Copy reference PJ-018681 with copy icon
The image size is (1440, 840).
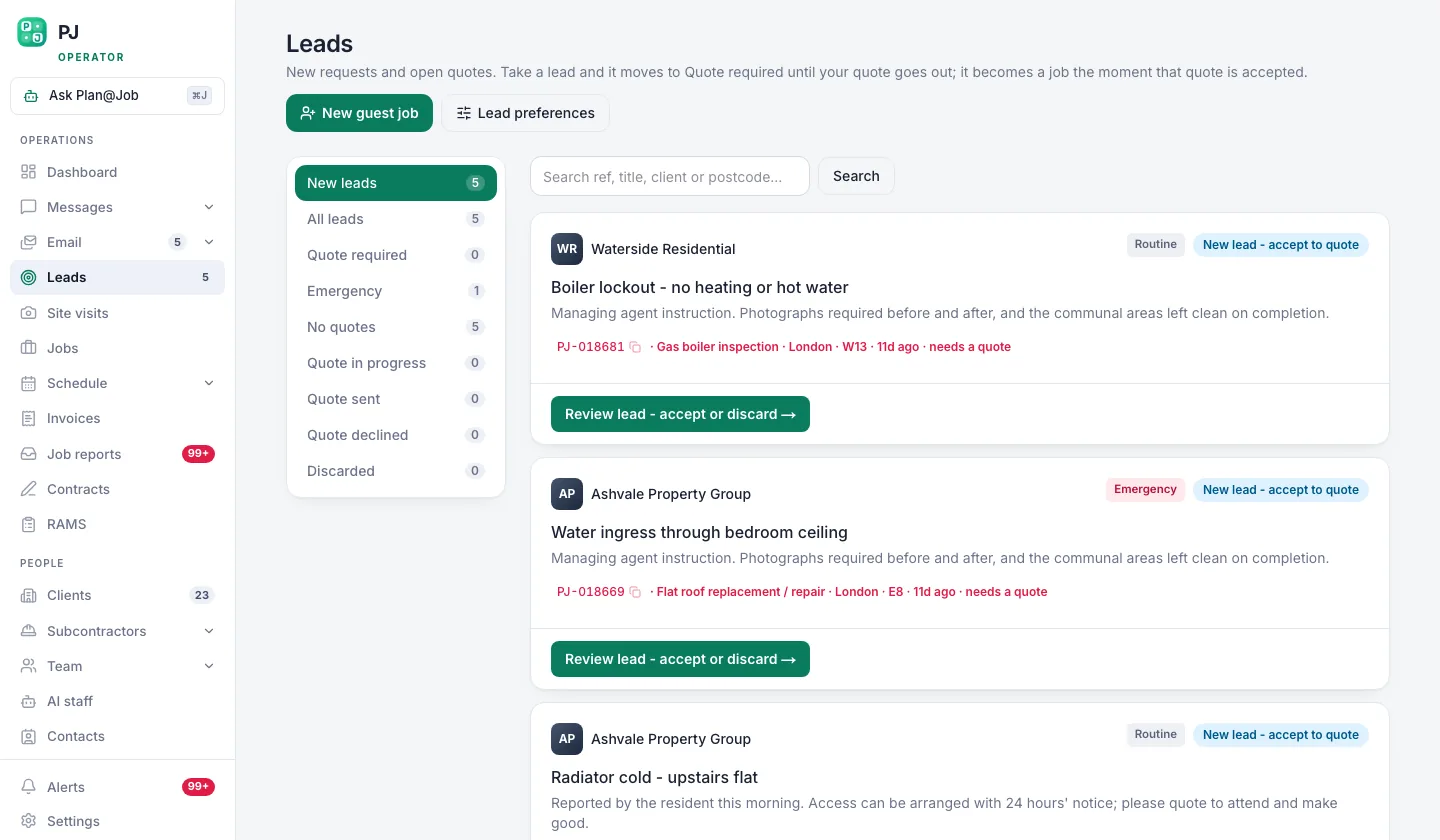pos(635,347)
